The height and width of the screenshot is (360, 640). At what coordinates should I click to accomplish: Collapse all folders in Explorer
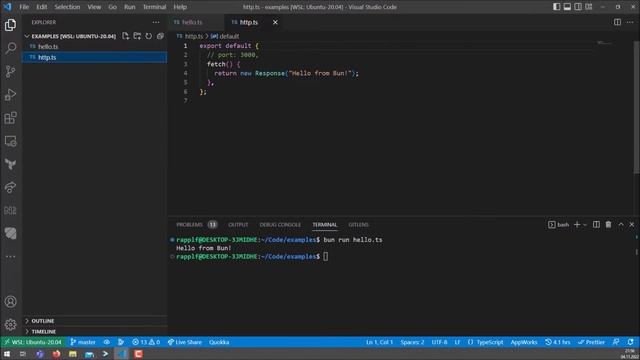(x=160, y=36)
